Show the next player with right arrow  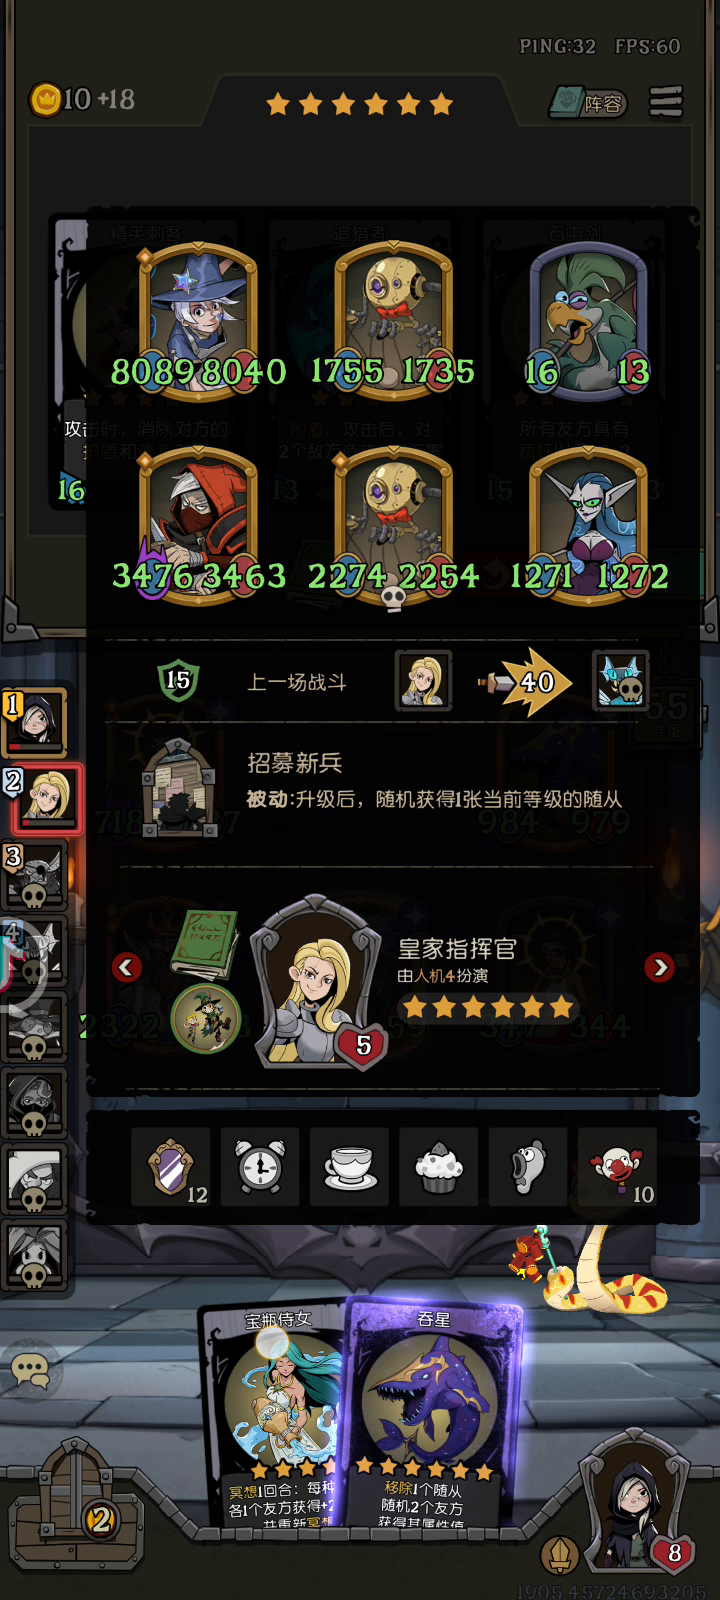[x=659, y=967]
